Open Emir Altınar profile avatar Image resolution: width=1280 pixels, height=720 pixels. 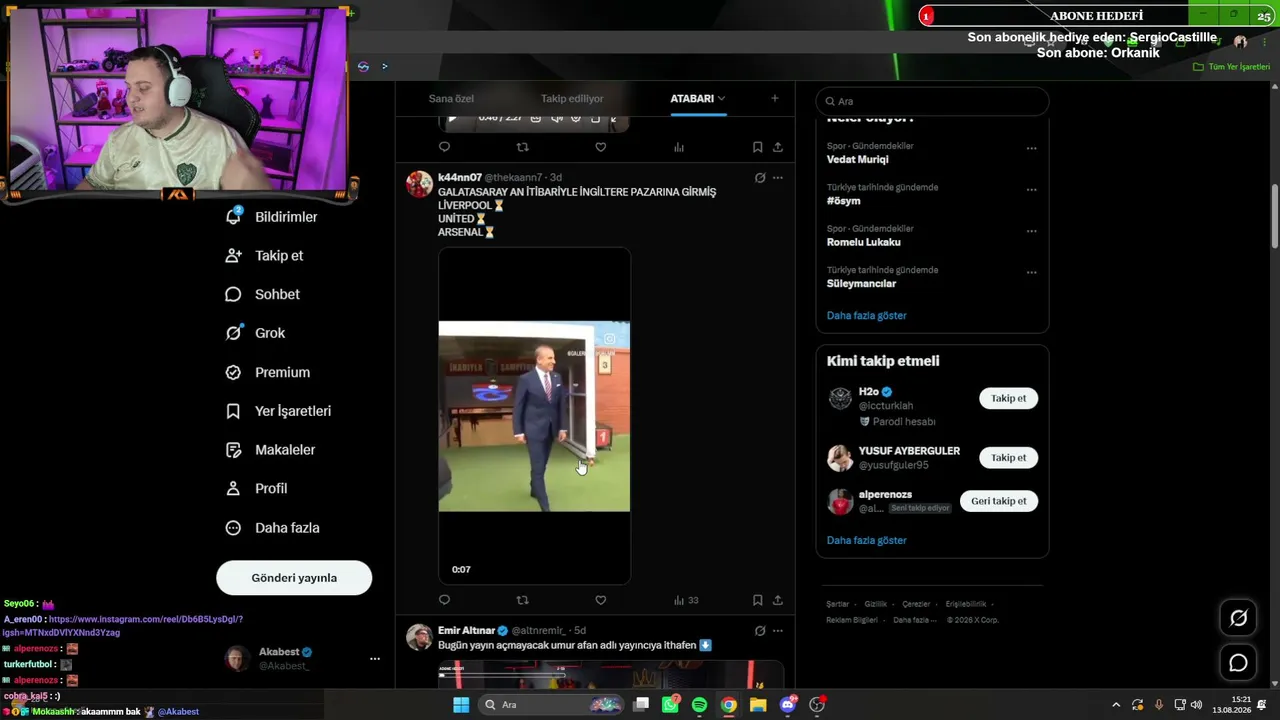point(420,637)
